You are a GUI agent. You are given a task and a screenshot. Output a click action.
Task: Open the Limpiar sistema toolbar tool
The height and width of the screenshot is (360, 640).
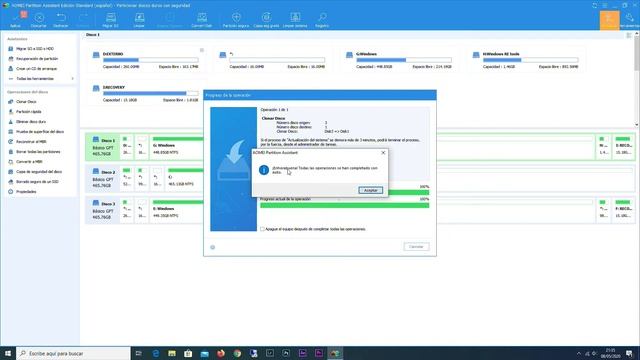(295, 20)
